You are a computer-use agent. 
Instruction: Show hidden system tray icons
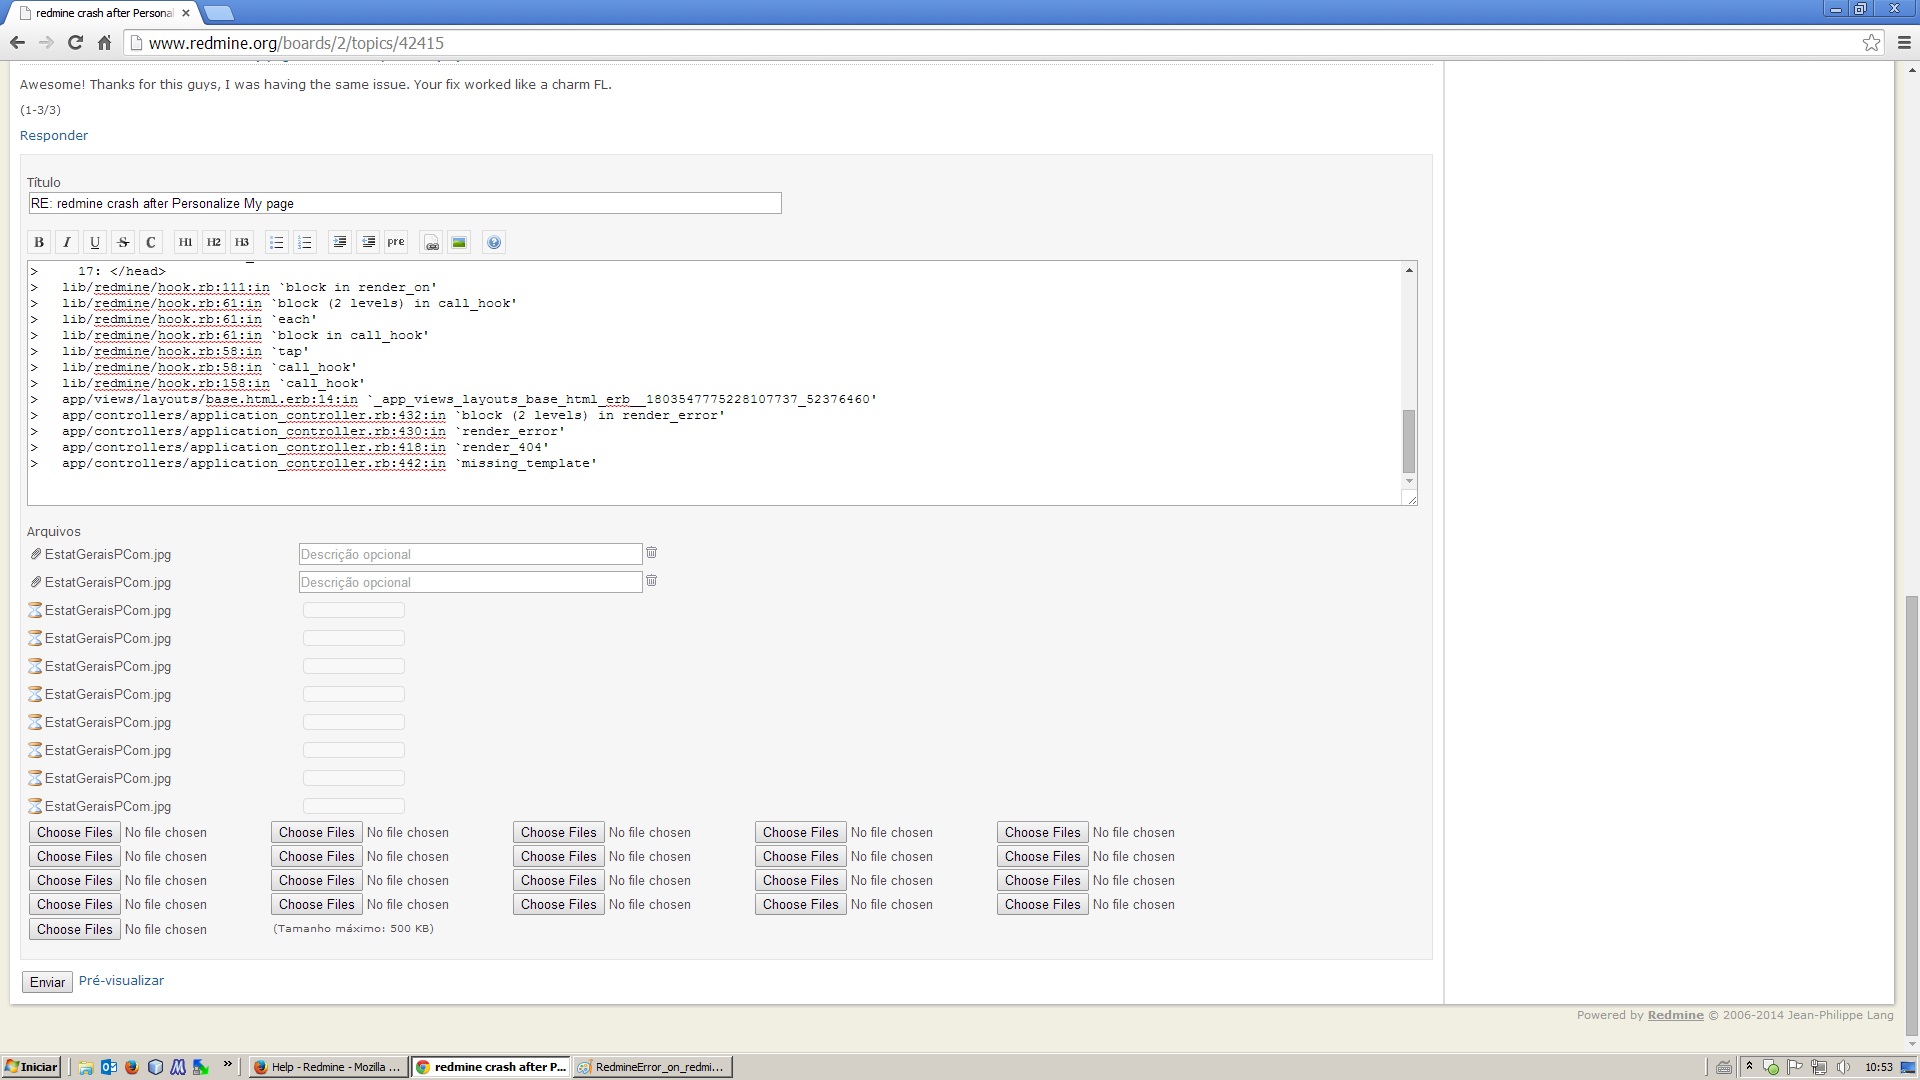coord(1748,1067)
